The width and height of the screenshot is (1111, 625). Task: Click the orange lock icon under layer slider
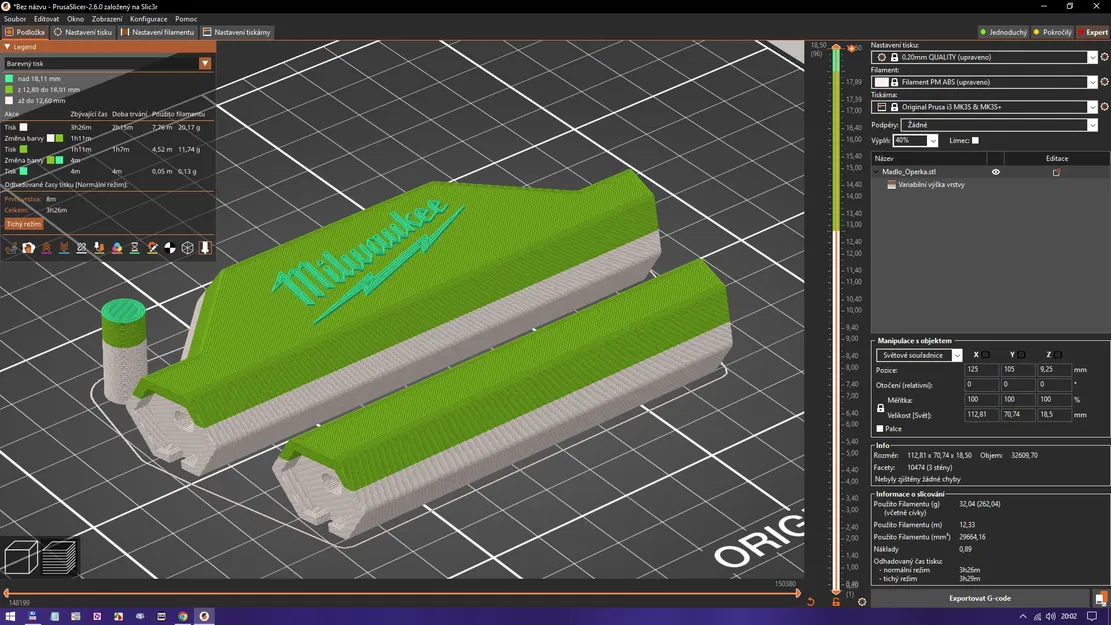tap(836, 602)
